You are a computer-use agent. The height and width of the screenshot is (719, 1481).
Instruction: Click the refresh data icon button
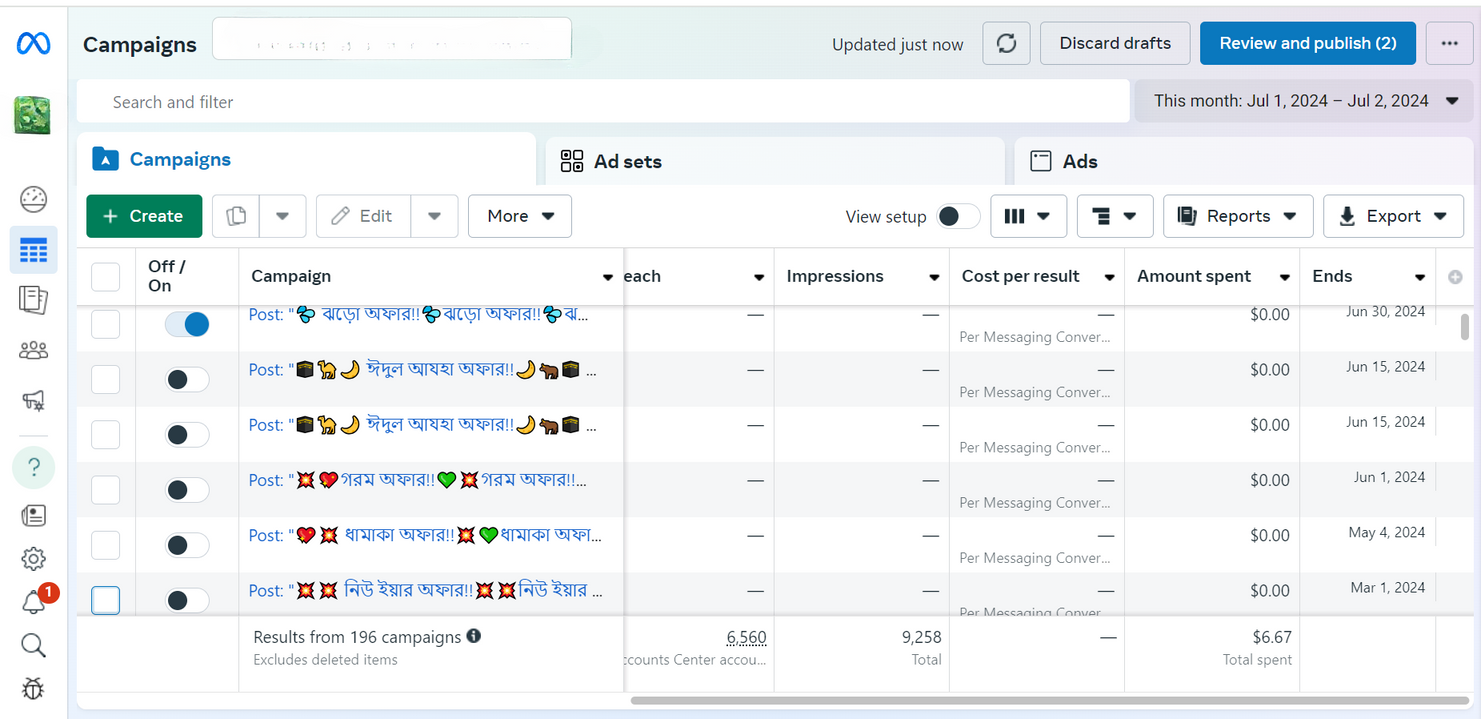pos(1006,44)
